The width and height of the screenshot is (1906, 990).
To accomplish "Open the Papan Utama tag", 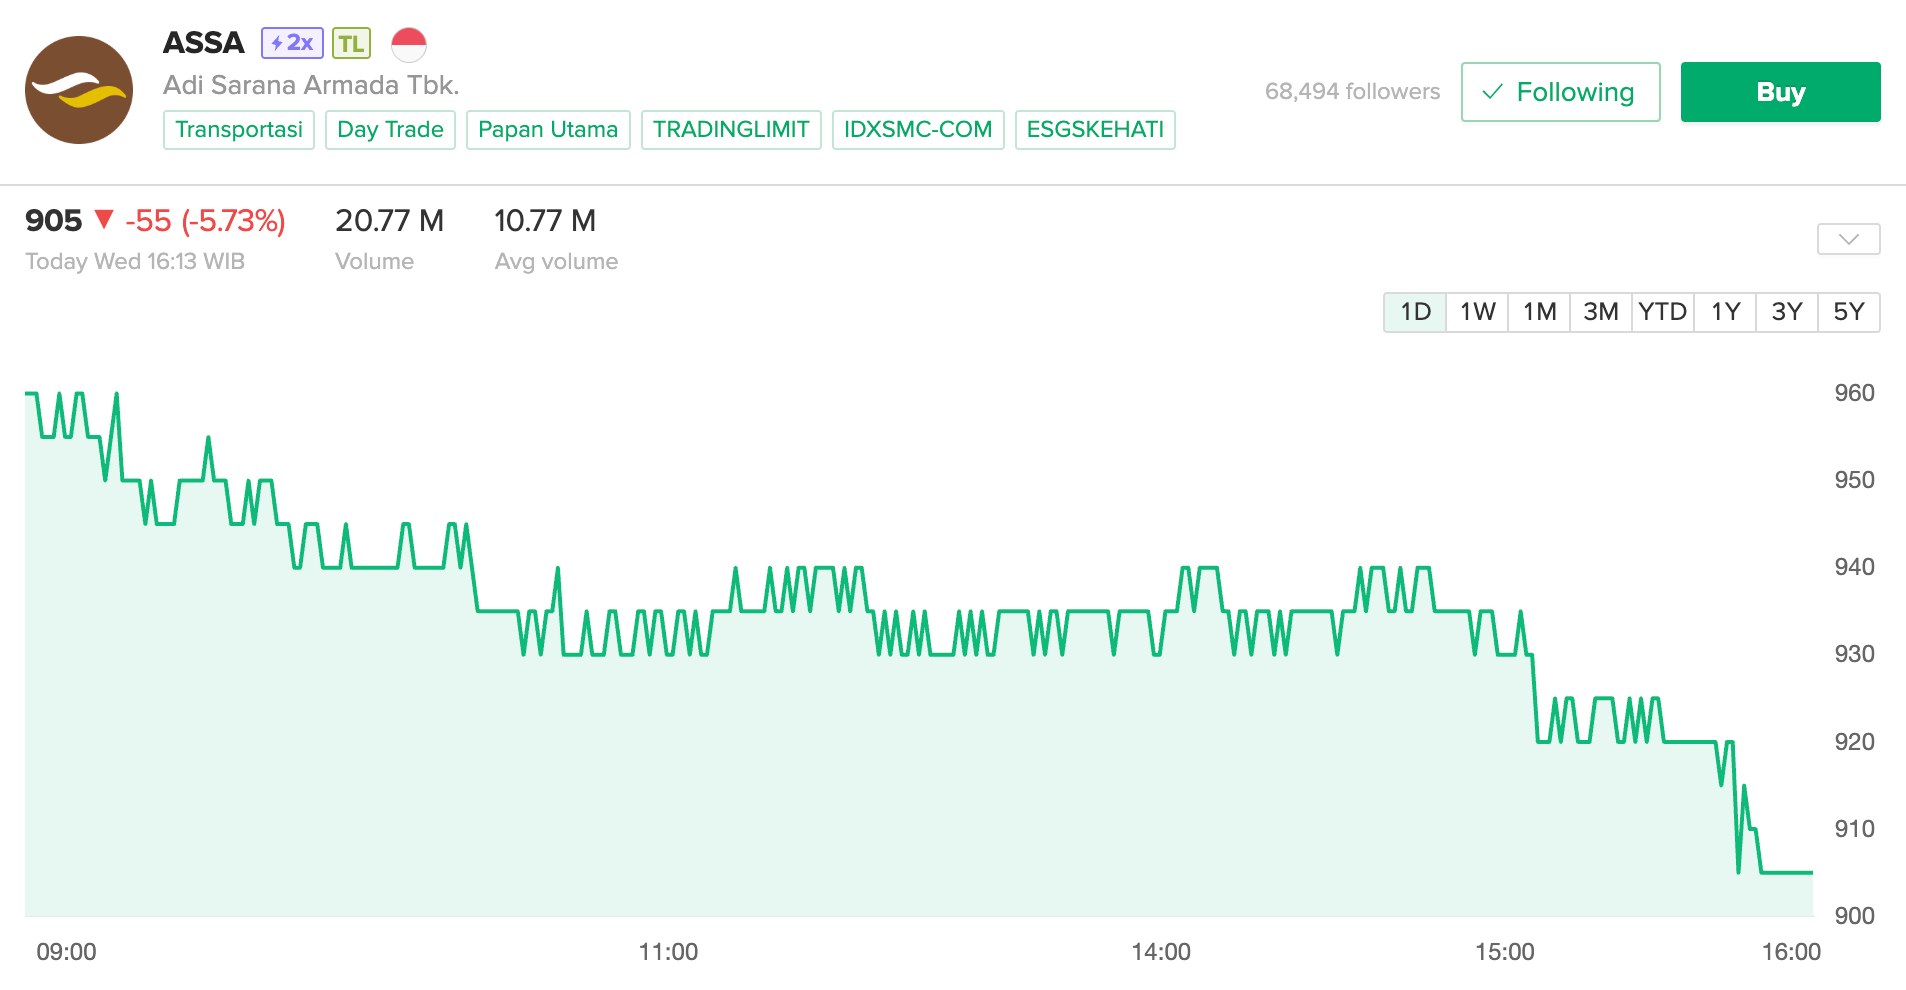I will pos(548,130).
